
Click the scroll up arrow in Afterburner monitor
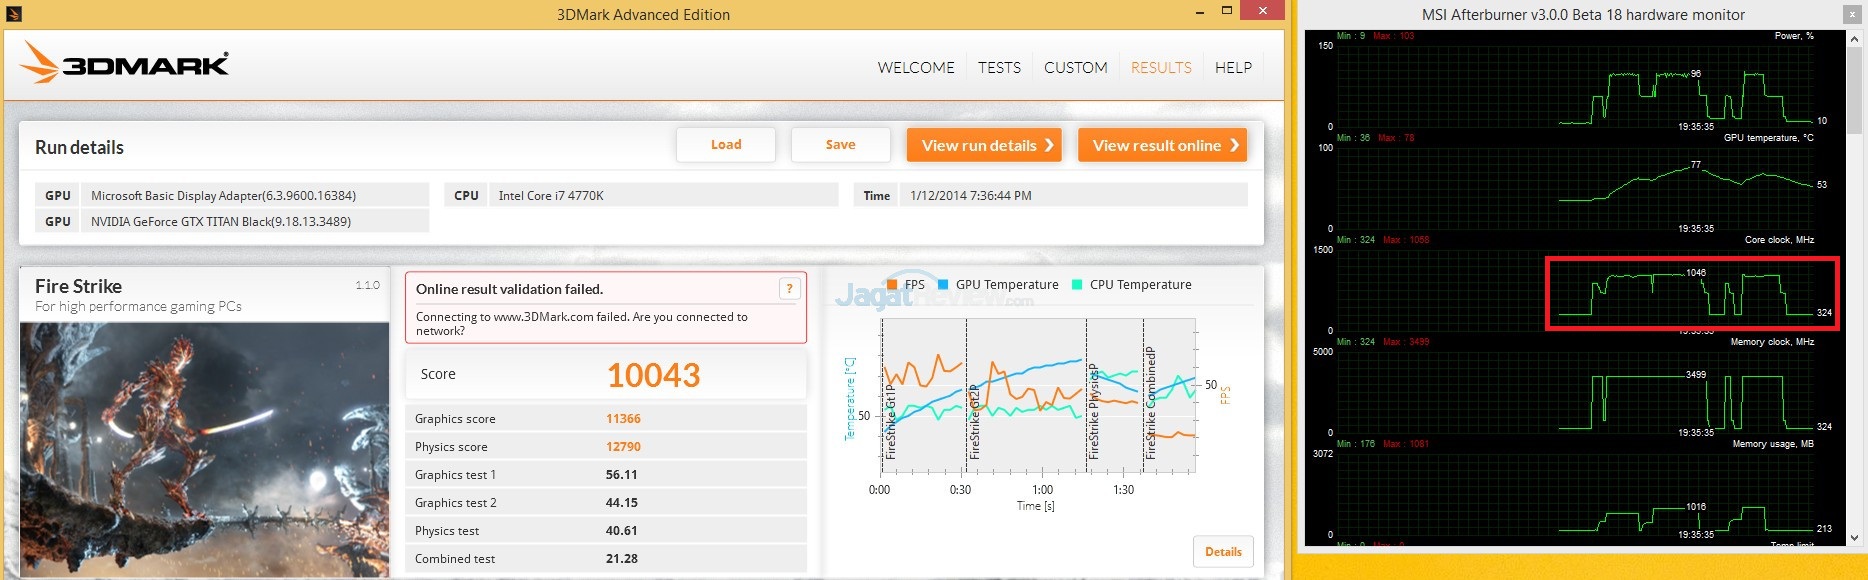coord(1855,38)
